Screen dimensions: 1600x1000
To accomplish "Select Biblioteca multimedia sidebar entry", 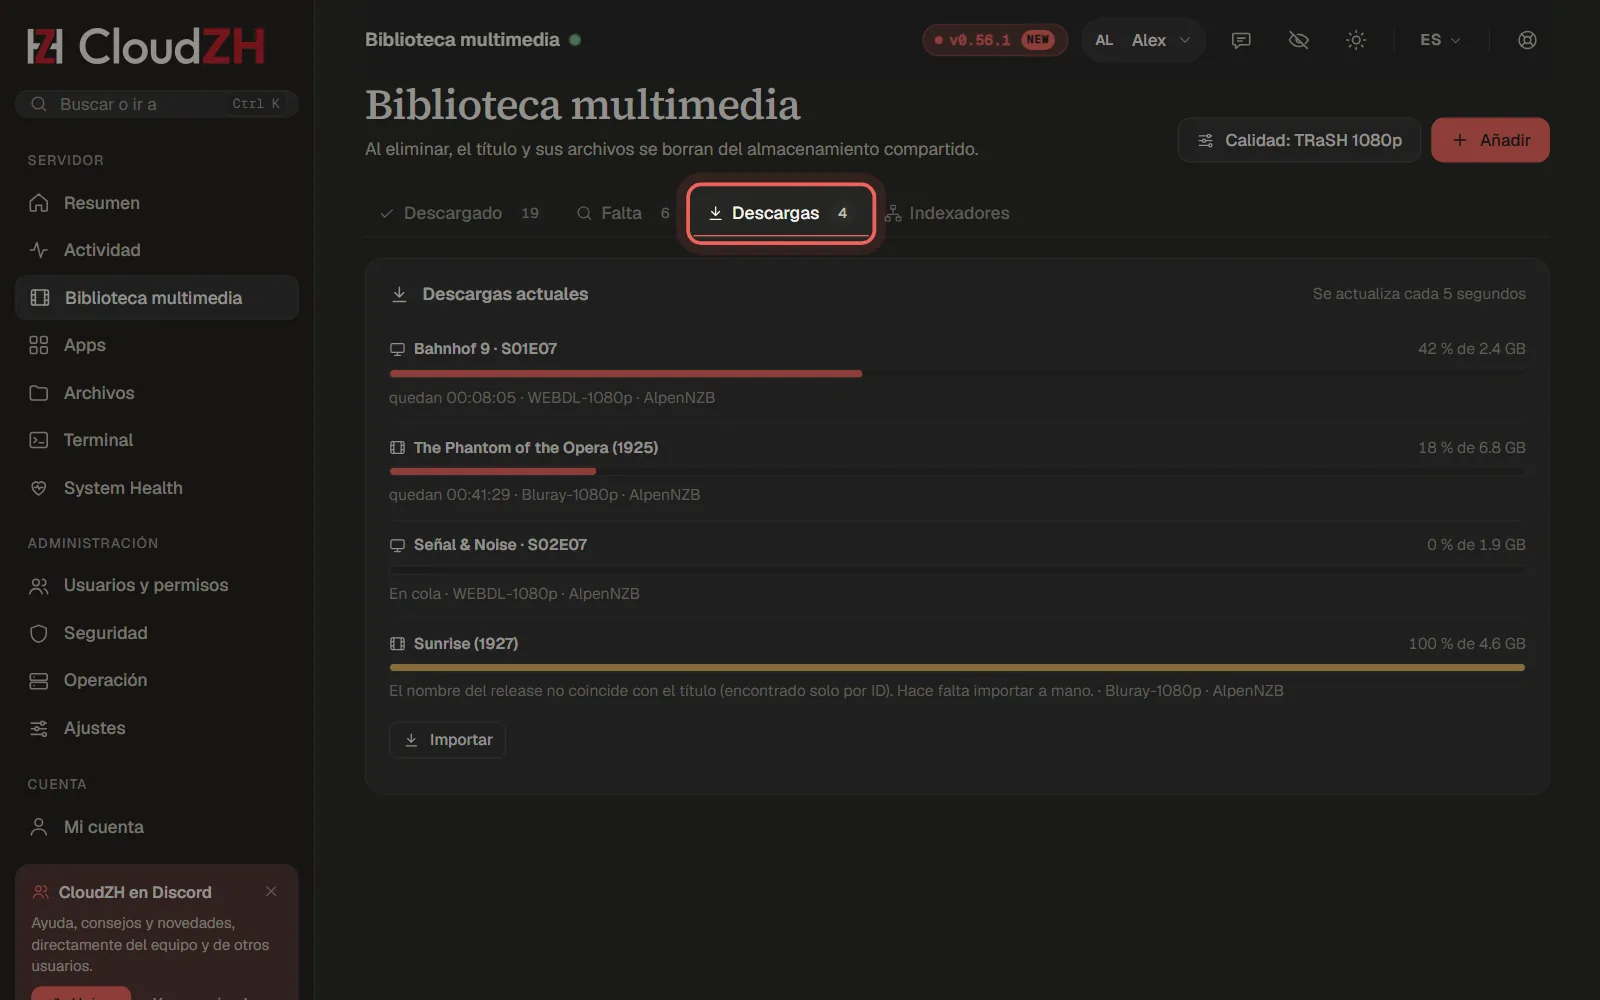I will tap(157, 298).
